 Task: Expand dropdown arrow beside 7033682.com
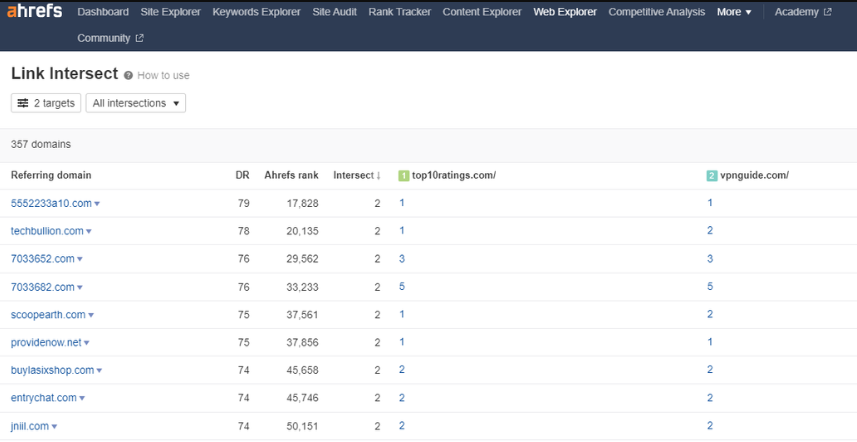(80, 287)
